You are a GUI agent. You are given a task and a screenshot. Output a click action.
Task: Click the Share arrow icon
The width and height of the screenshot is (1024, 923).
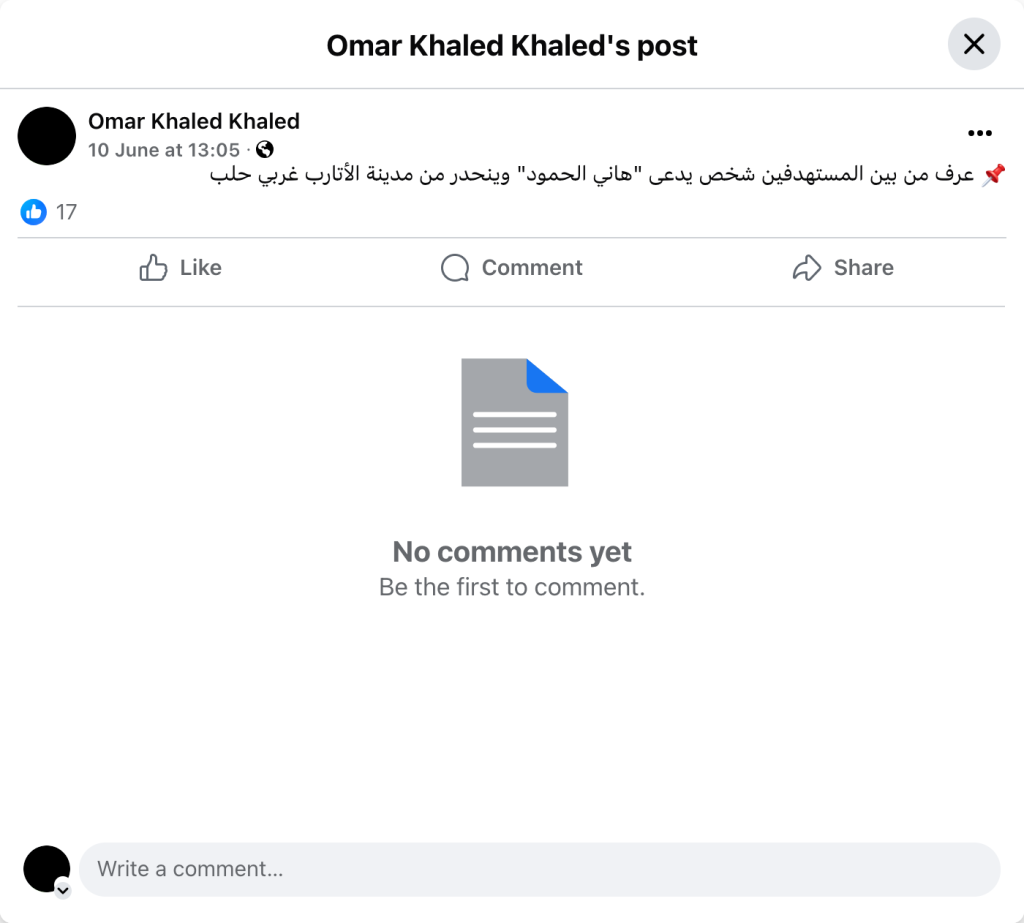click(x=806, y=267)
